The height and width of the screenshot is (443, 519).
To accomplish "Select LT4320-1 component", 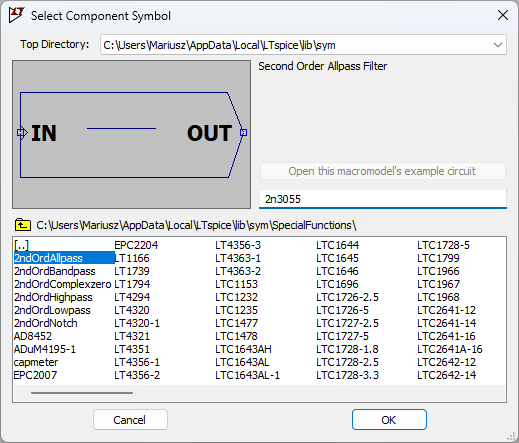I will click(137, 323).
